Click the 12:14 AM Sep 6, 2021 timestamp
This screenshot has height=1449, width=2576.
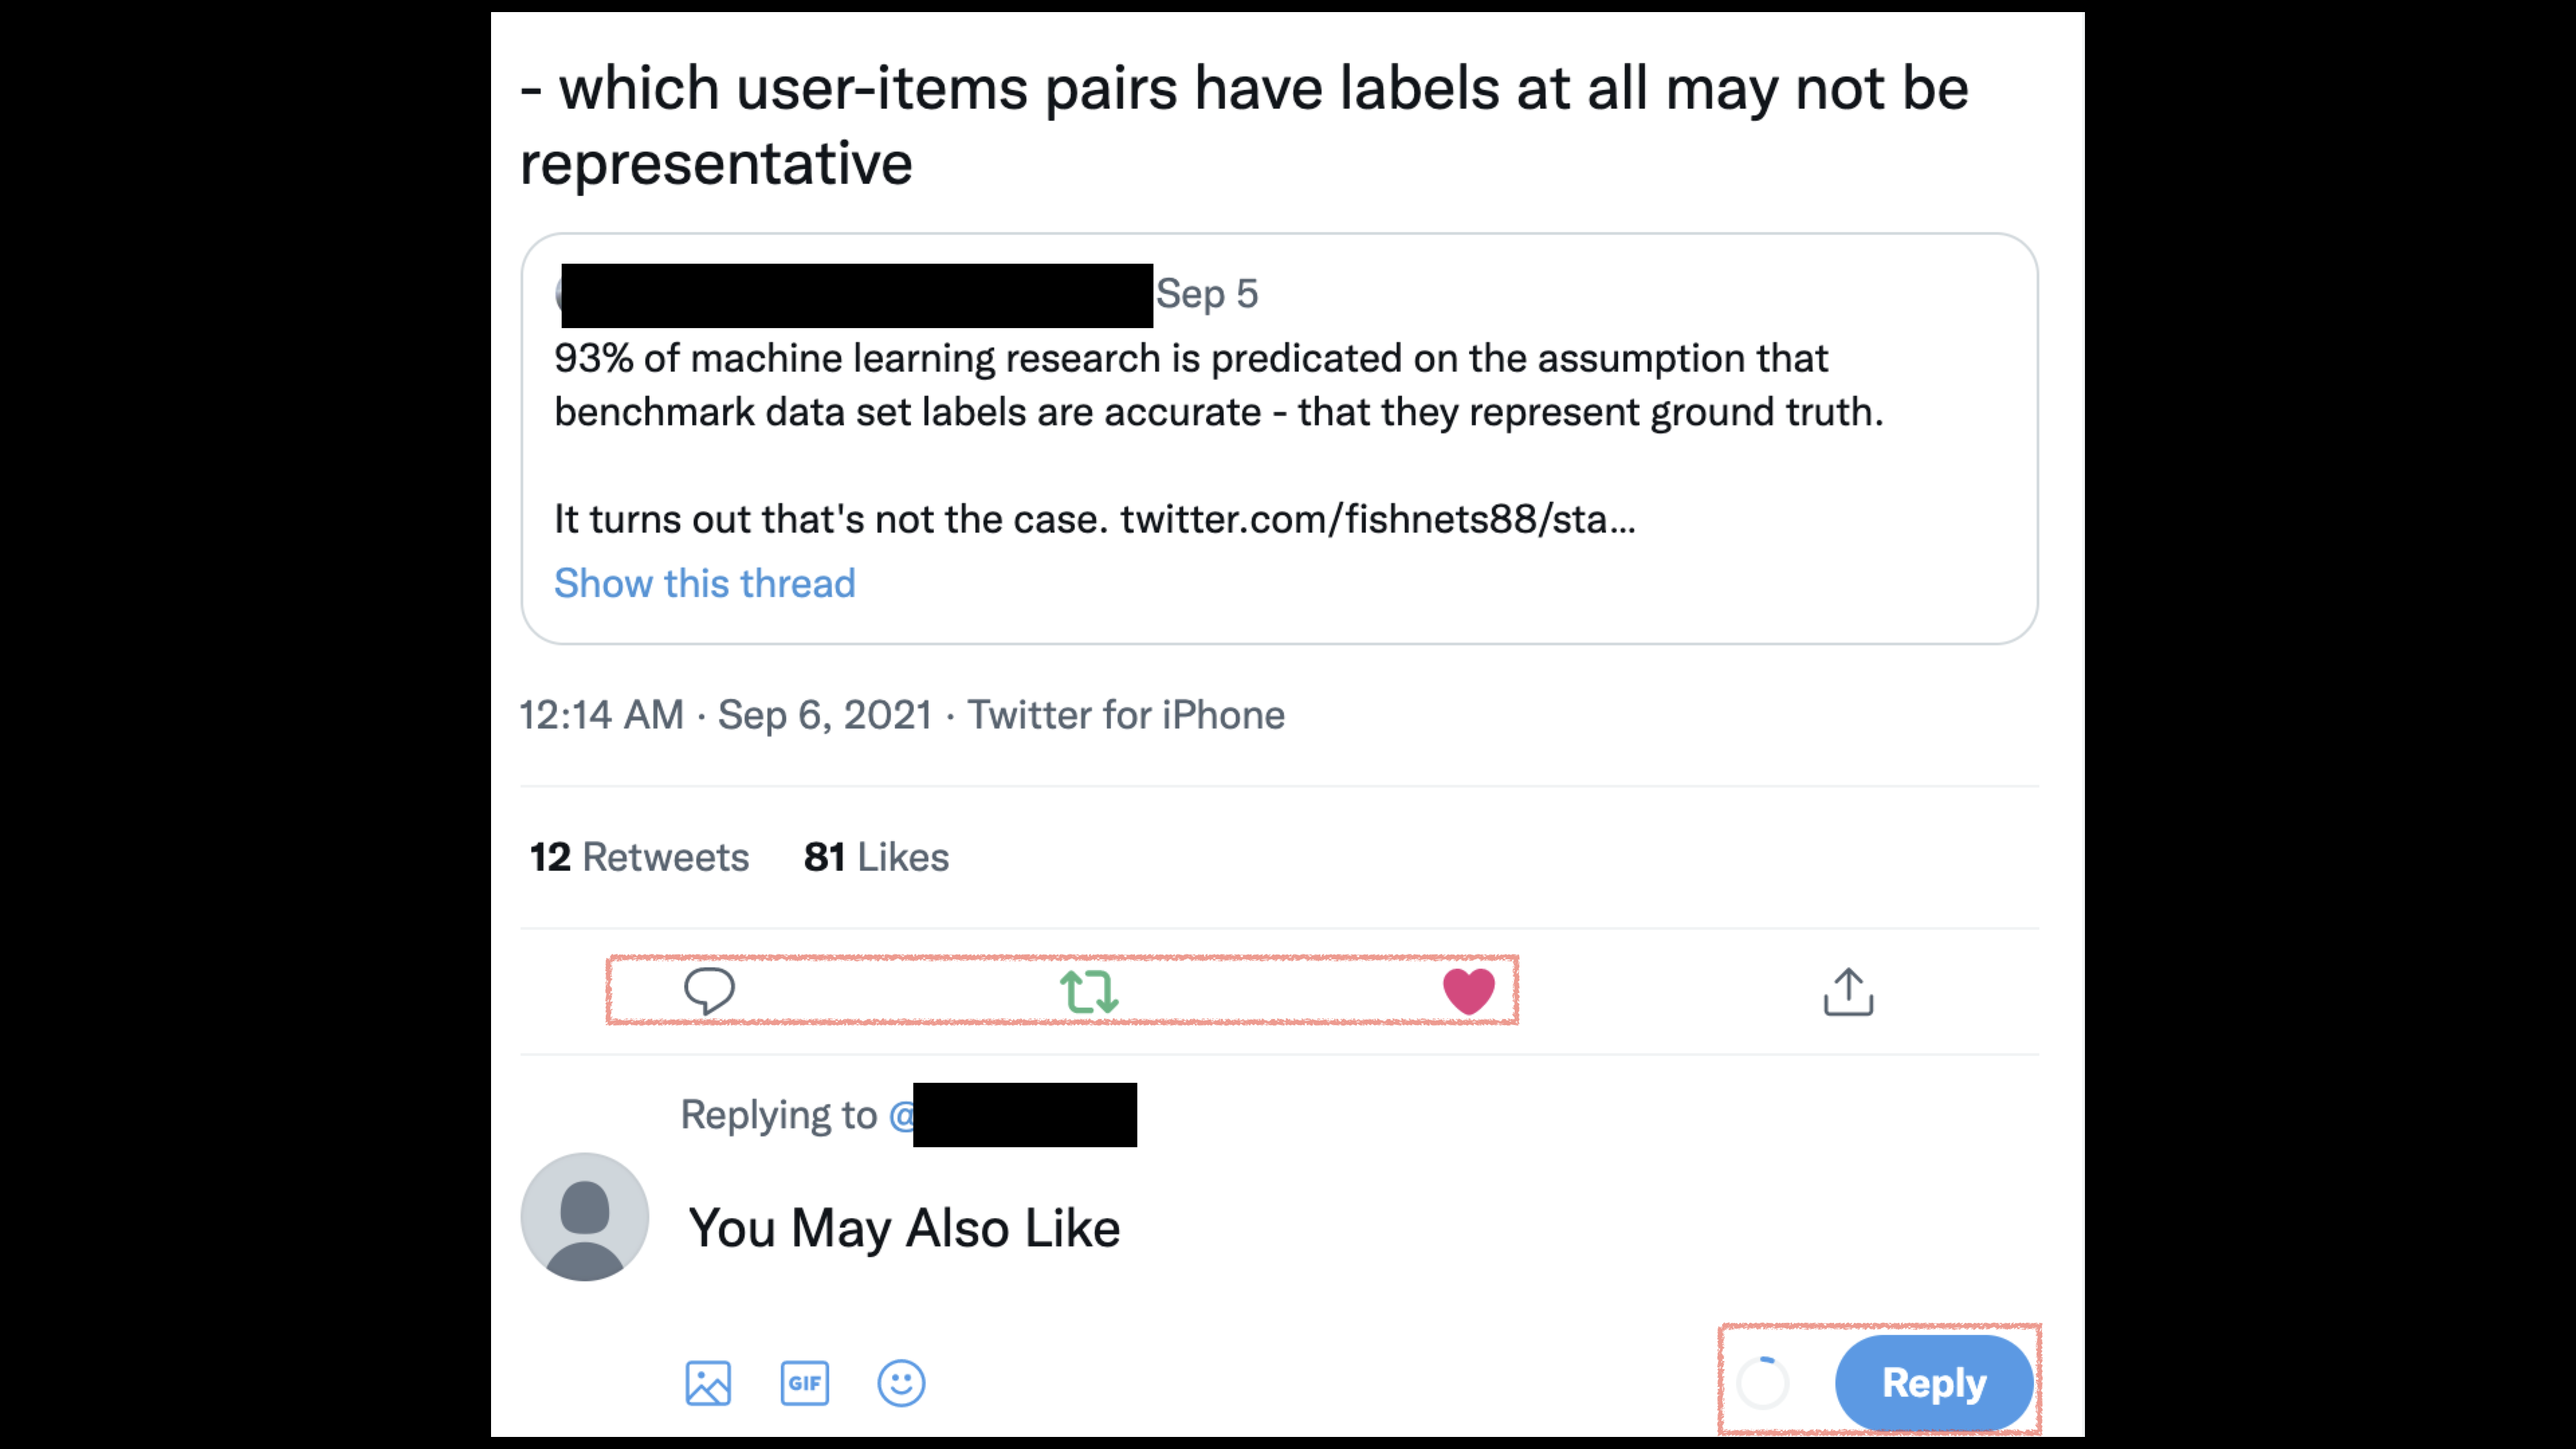coord(725,715)
